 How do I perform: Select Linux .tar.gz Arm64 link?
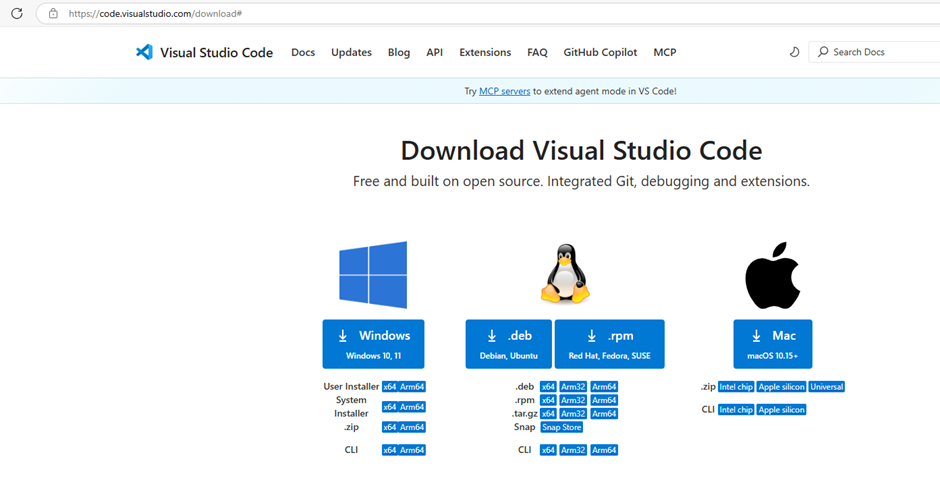(604, 414)
